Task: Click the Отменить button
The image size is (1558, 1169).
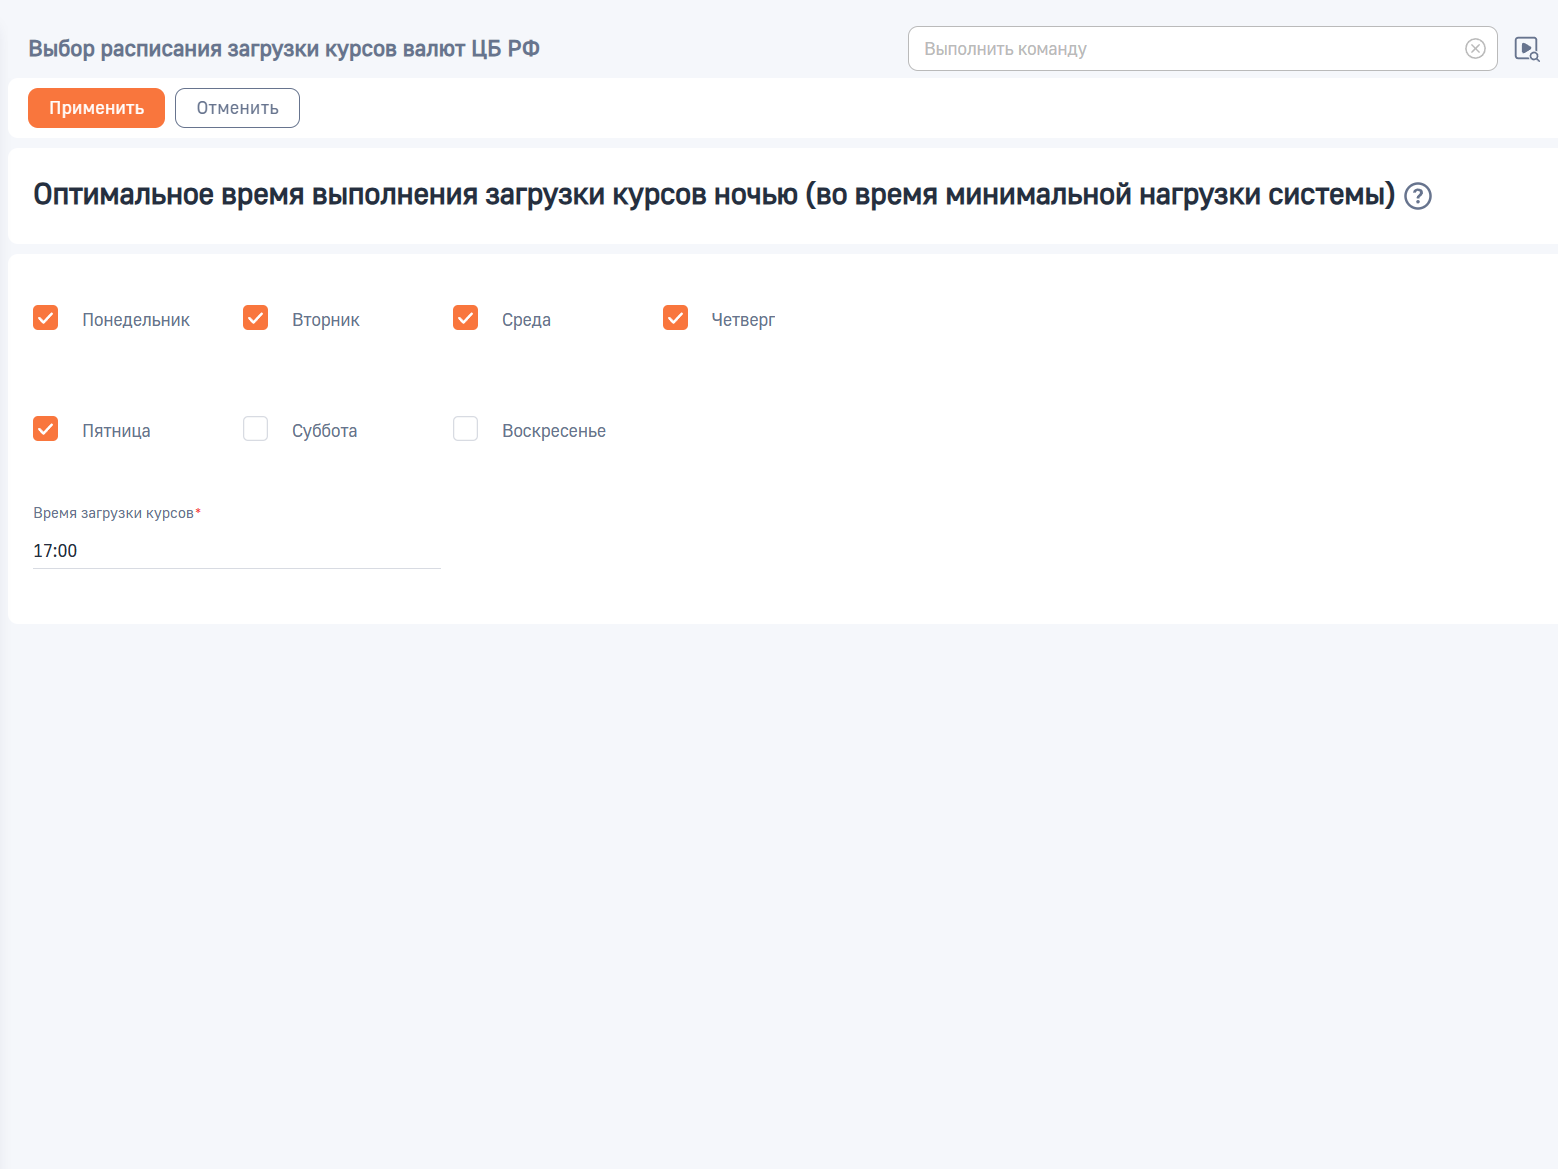Action: [x=237, y=108]
